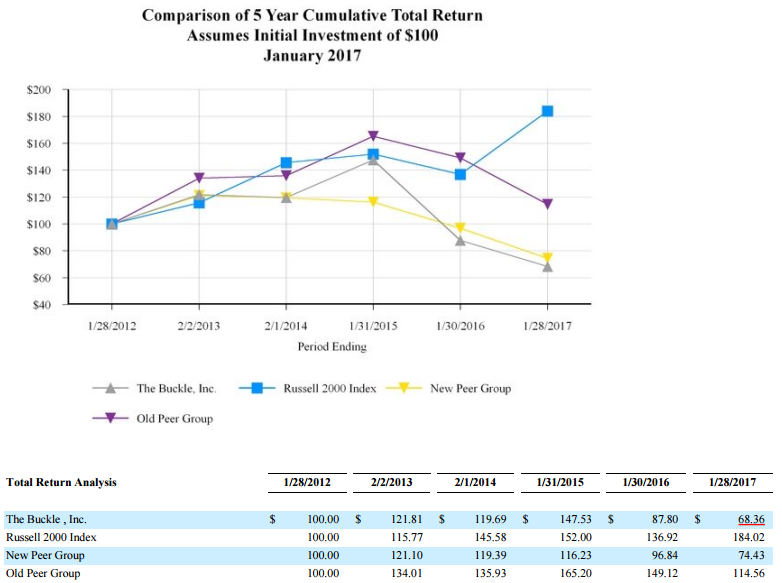Click the Russell 2000 Index blue square legend marker

(x=258, y=388)
